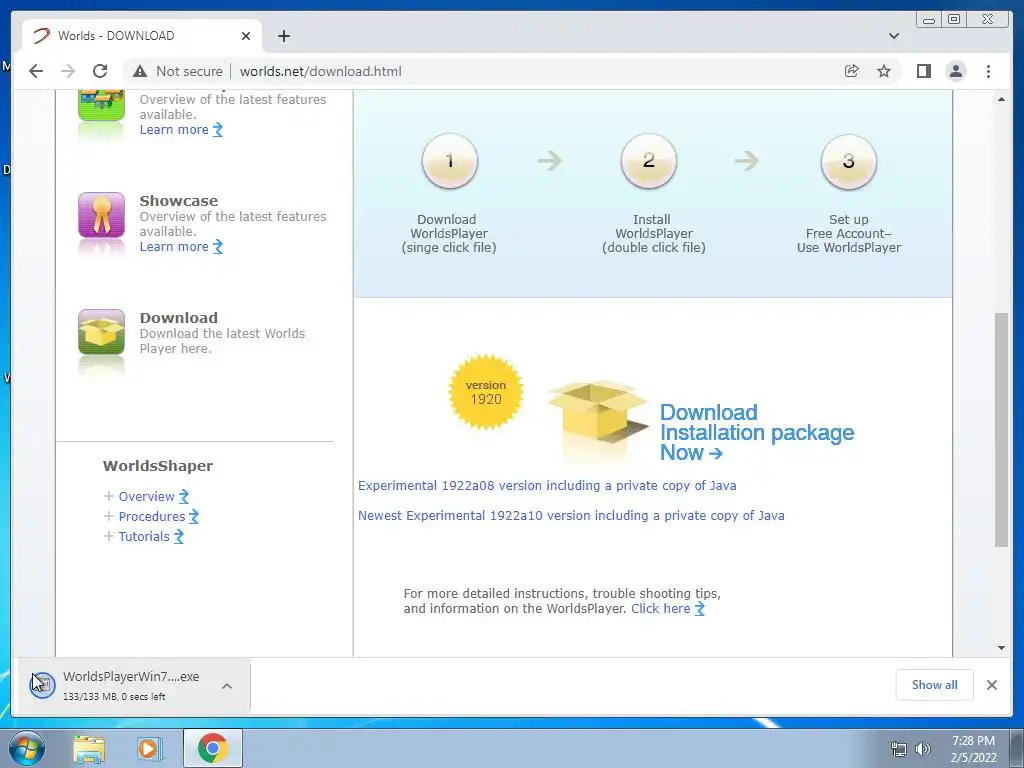Click the volume speaker tray icon
This screenshot has width=1024, height=768.
pyautogui.click(x=923, y=749)
